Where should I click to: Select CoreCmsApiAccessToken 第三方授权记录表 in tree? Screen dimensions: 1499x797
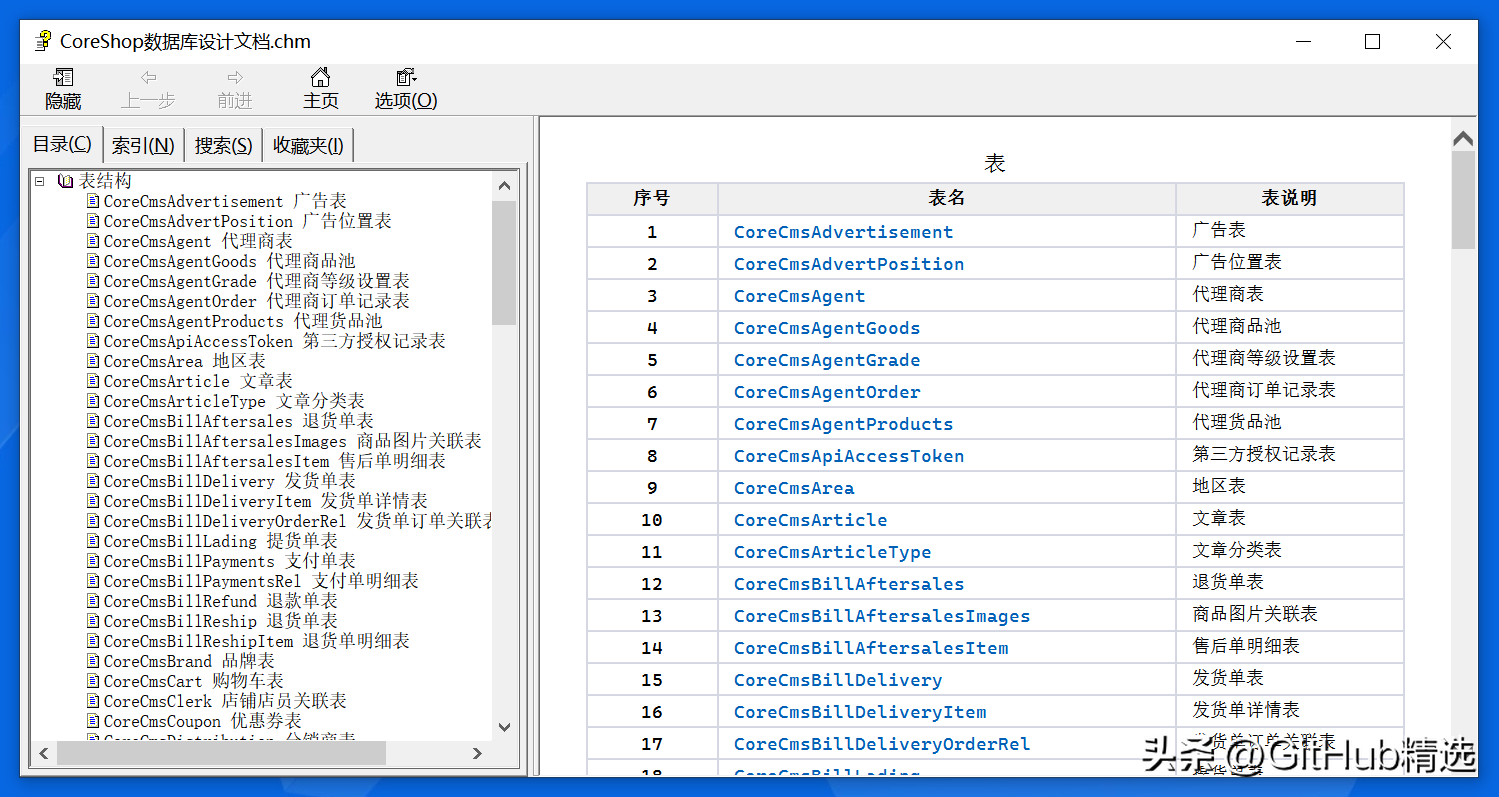pyautogui.click(x=275, y=341)
